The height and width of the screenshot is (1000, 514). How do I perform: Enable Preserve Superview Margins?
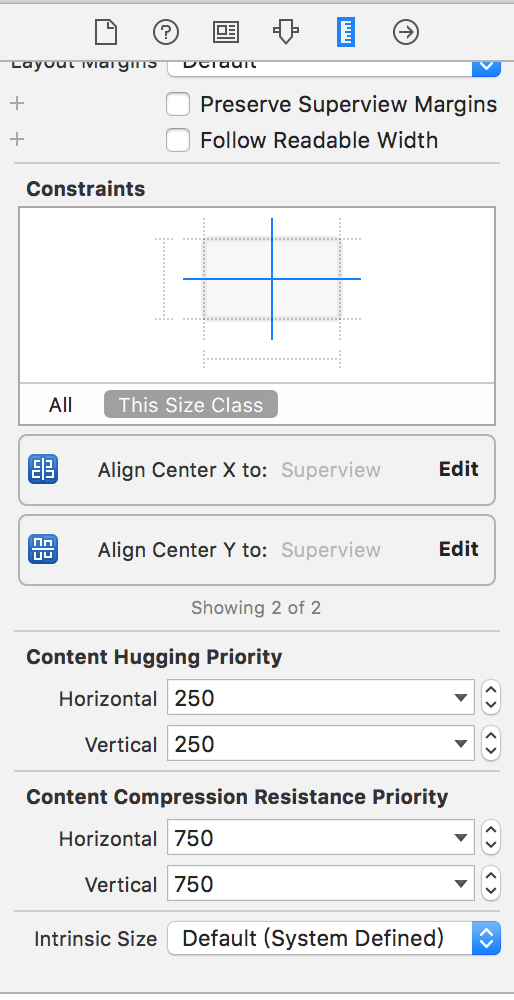point(178,105)
